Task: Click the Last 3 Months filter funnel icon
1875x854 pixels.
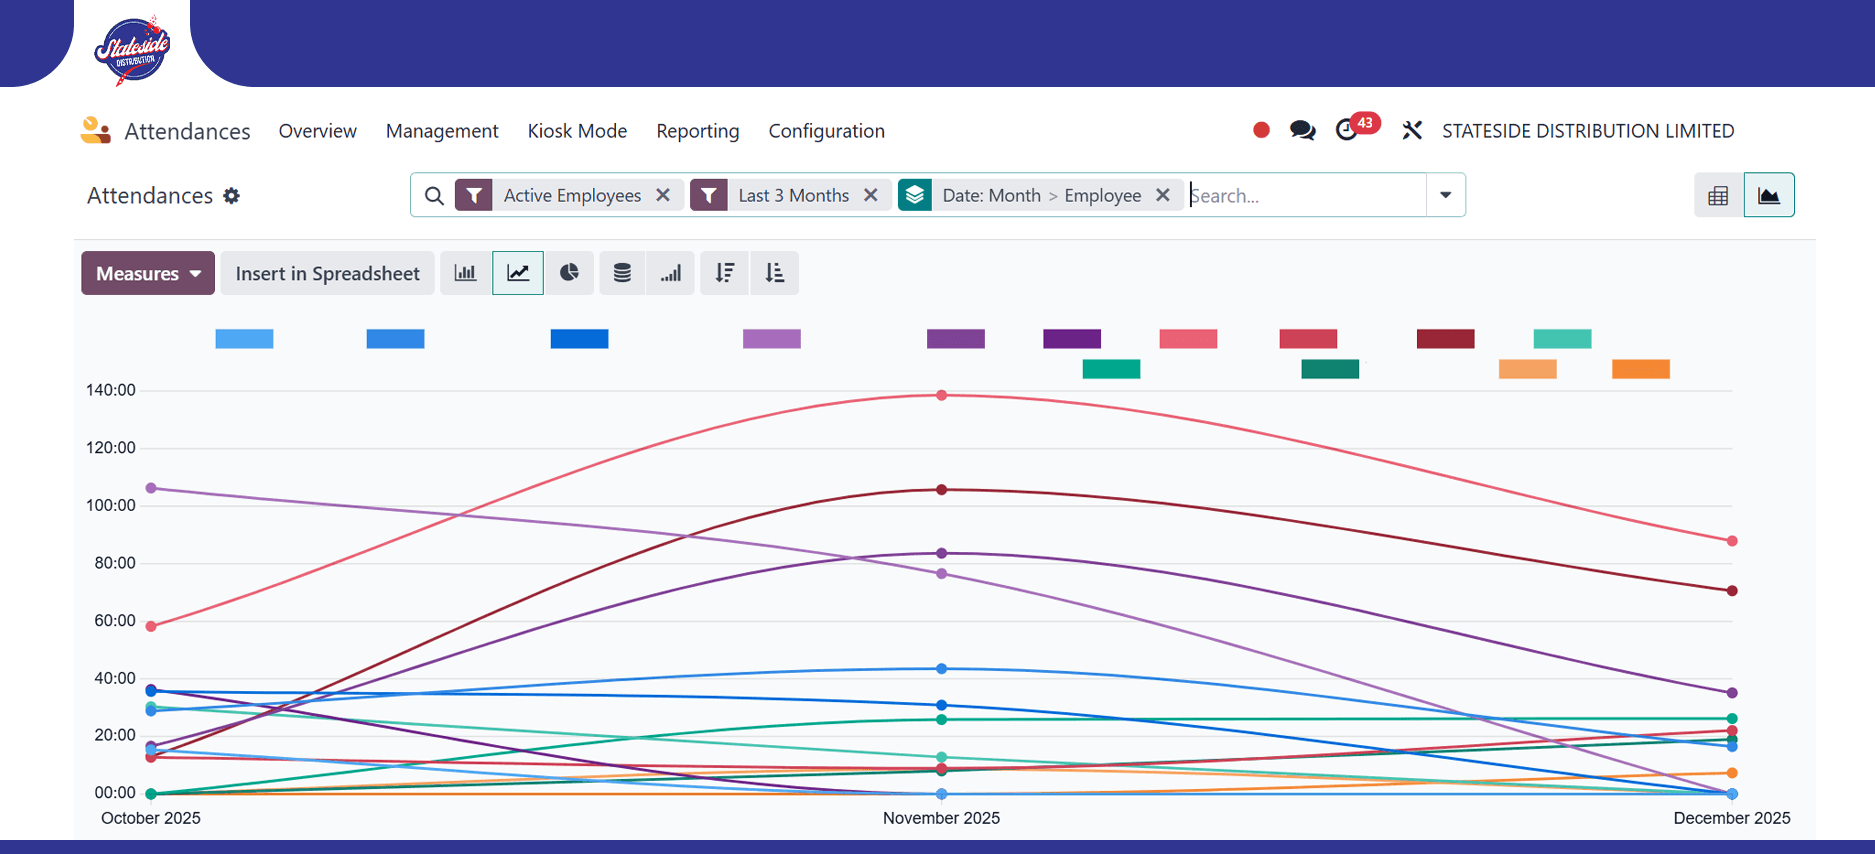Action: (709, 195)
